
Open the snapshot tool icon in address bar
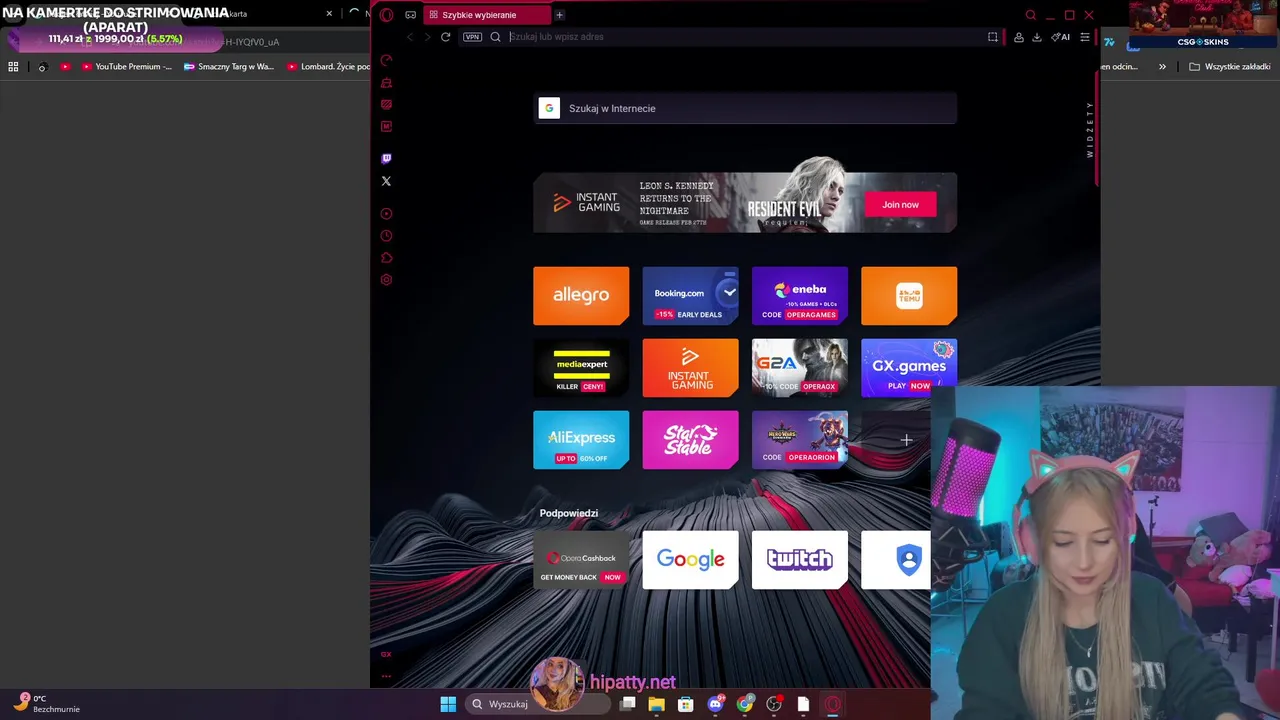click(992, 37)
